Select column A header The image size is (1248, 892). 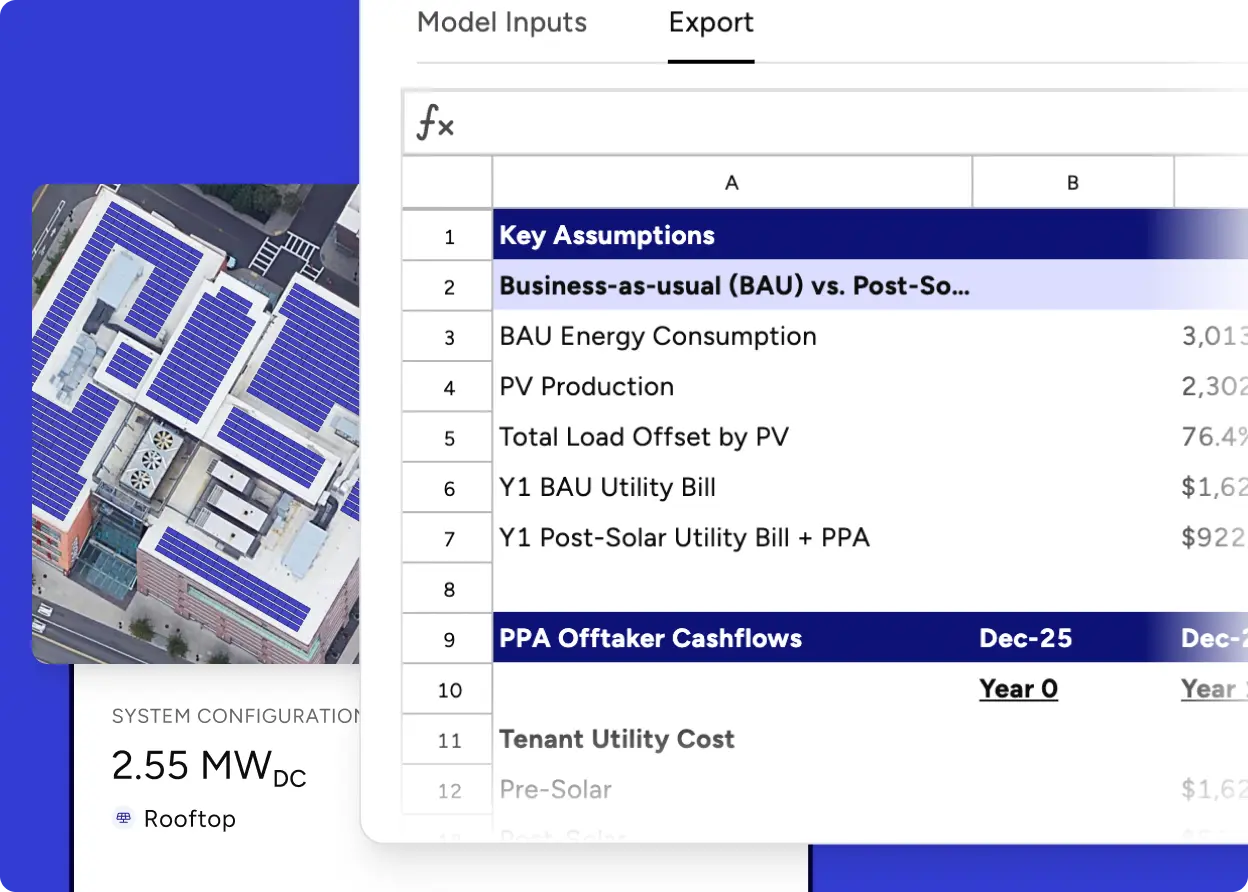[732, 183]
